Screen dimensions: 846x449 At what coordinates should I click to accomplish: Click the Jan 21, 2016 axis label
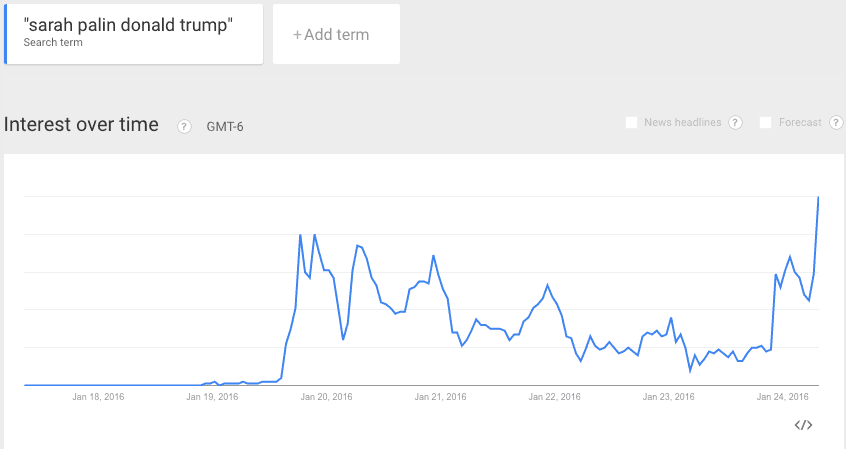(440, 397)
